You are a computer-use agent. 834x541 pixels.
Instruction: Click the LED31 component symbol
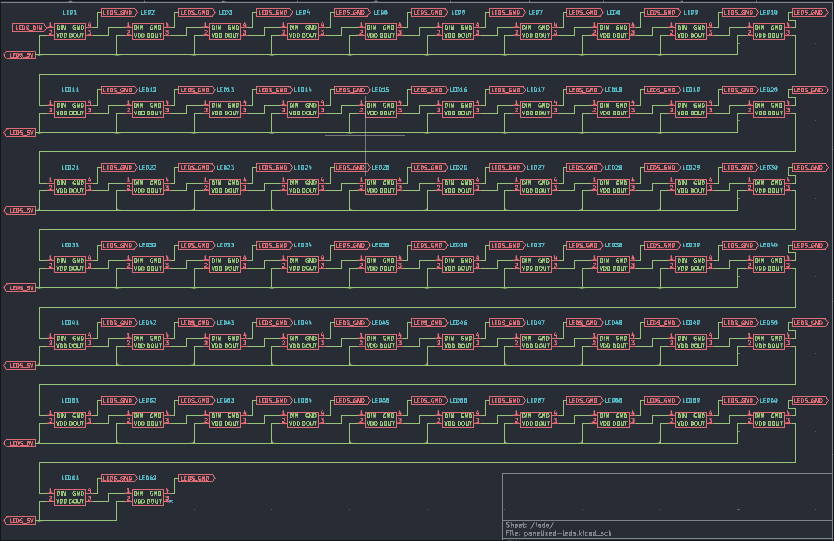pos(70,264)
